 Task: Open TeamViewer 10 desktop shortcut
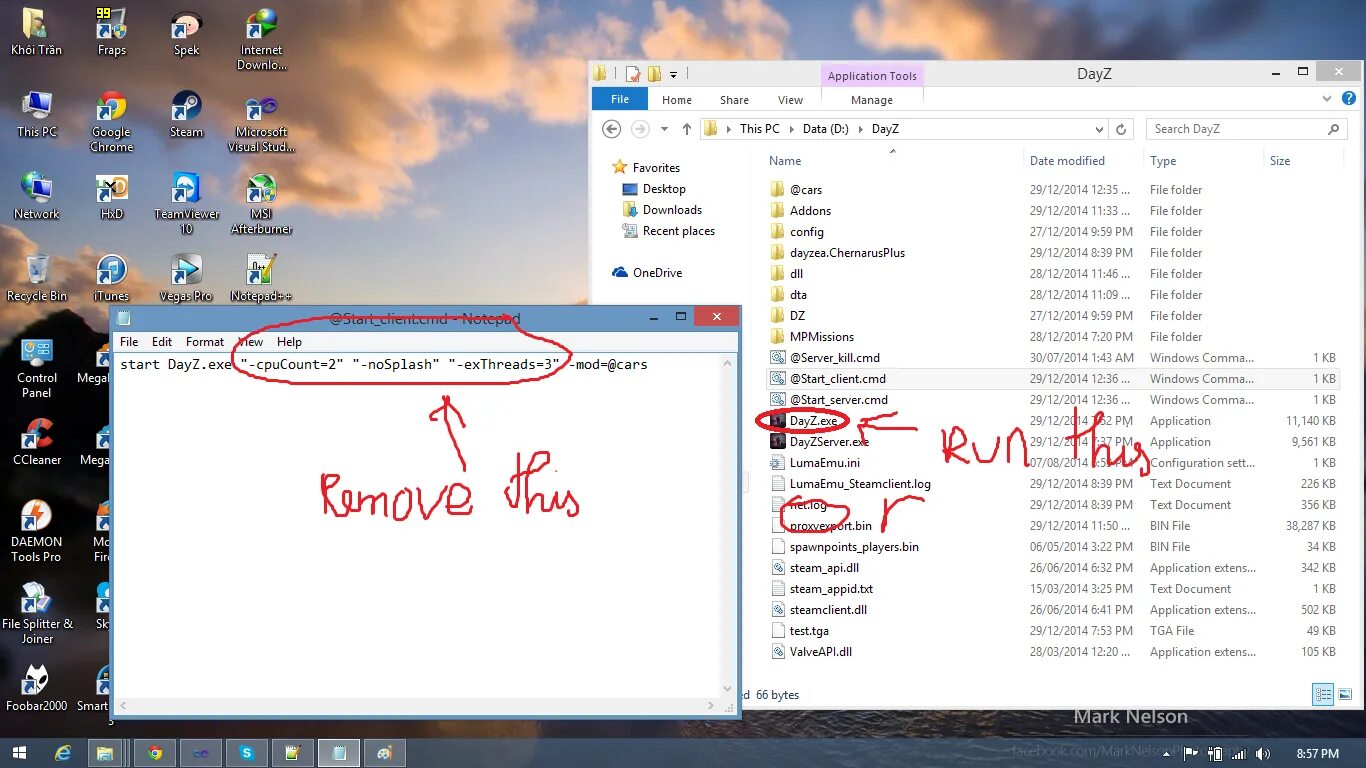pyautogui.click(x=186, y=203)
